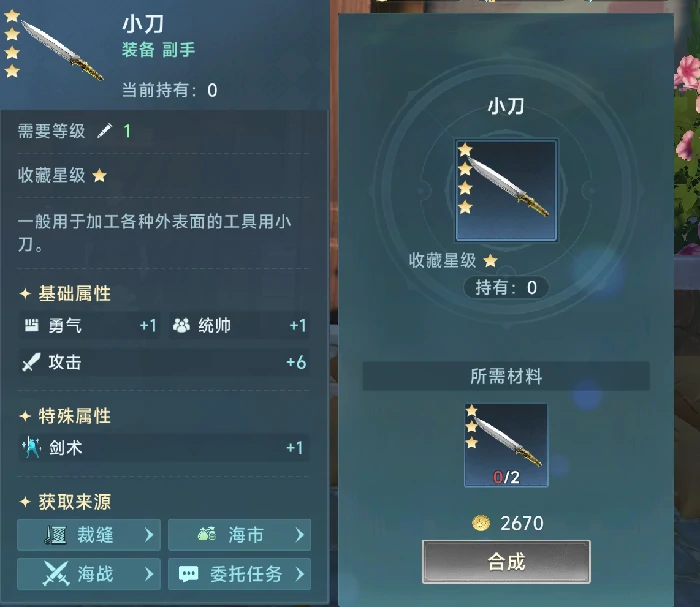Click the gold coin cost 2670
The image size is (700, 607).
[508, 523]
